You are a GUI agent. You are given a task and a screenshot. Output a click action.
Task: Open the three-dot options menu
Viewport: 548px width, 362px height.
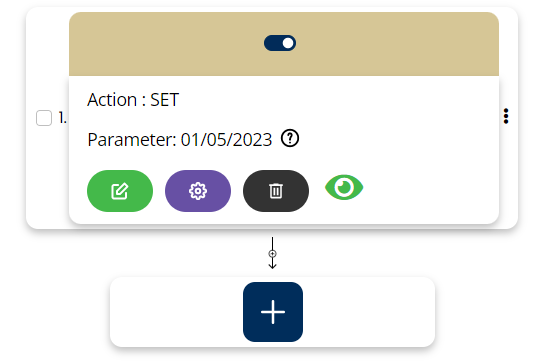click(x=506, y=116)
